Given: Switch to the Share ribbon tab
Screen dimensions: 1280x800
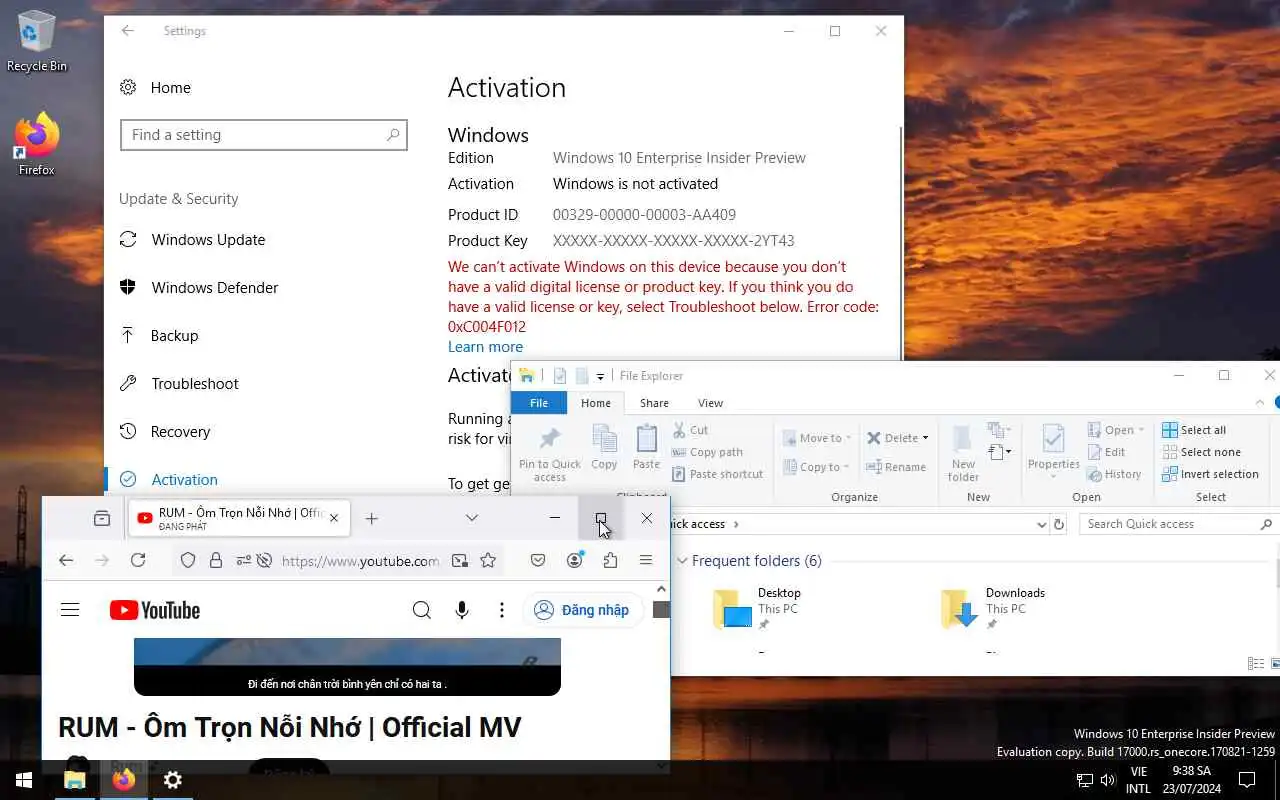Looking at the screenshot, I should point(654,403).
